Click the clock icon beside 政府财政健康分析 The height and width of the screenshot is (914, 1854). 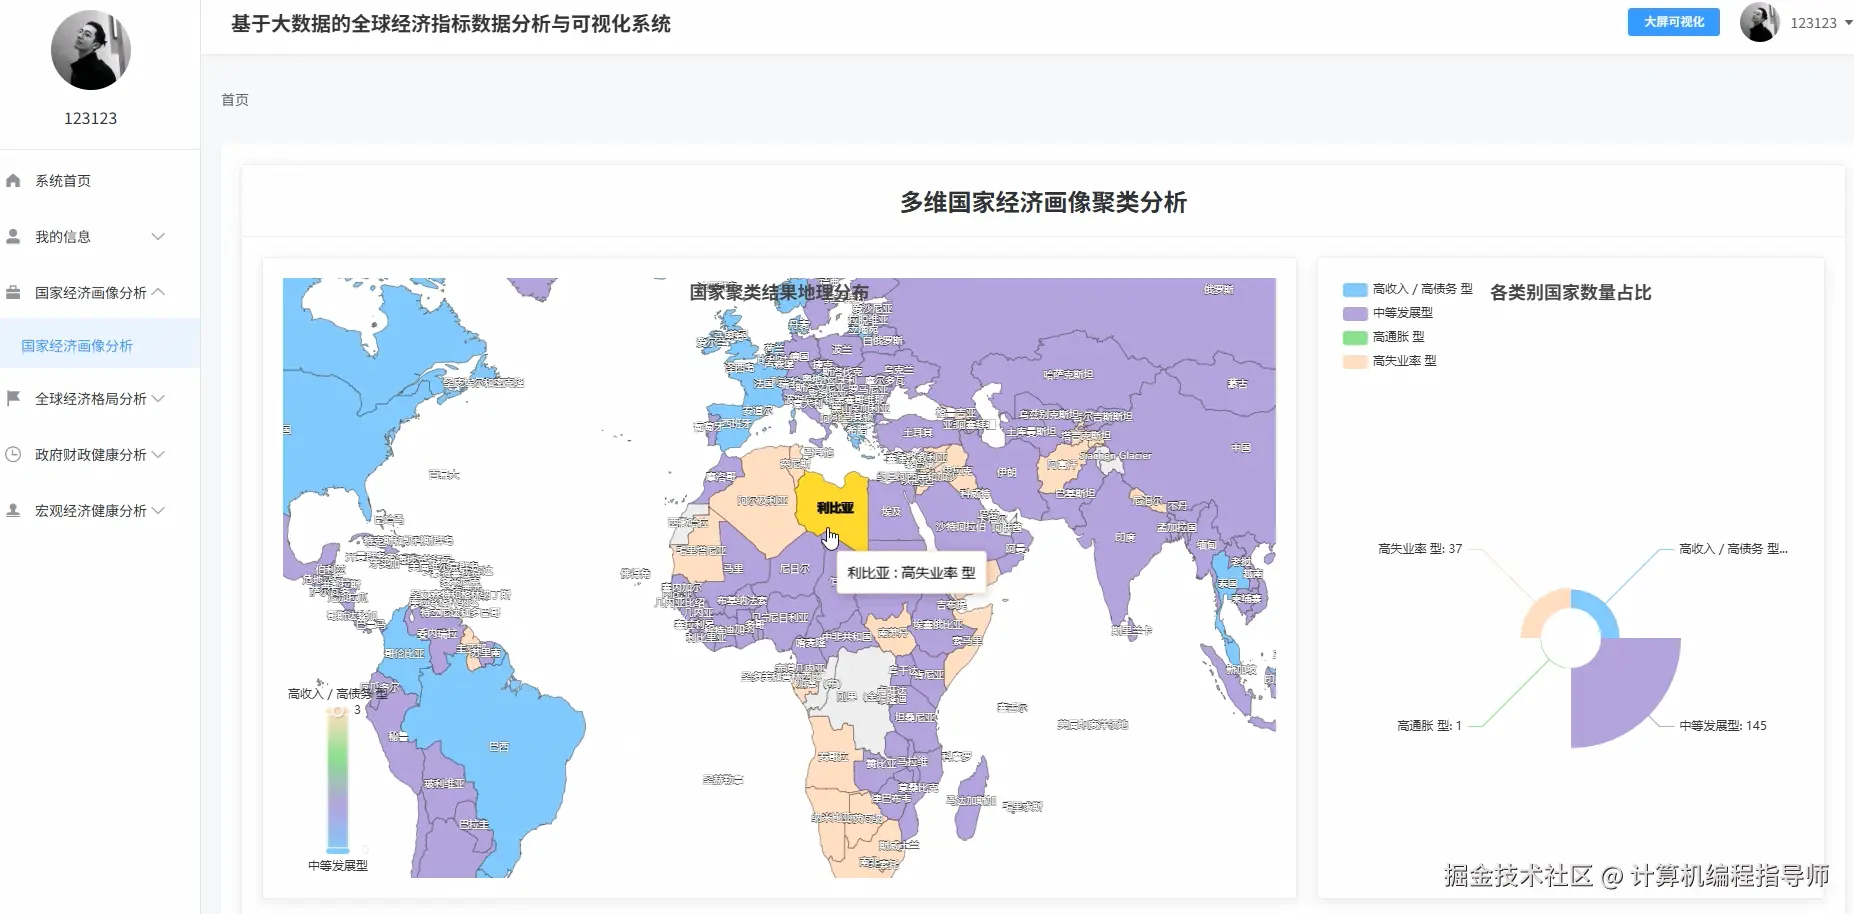click(x=14, y=454)
